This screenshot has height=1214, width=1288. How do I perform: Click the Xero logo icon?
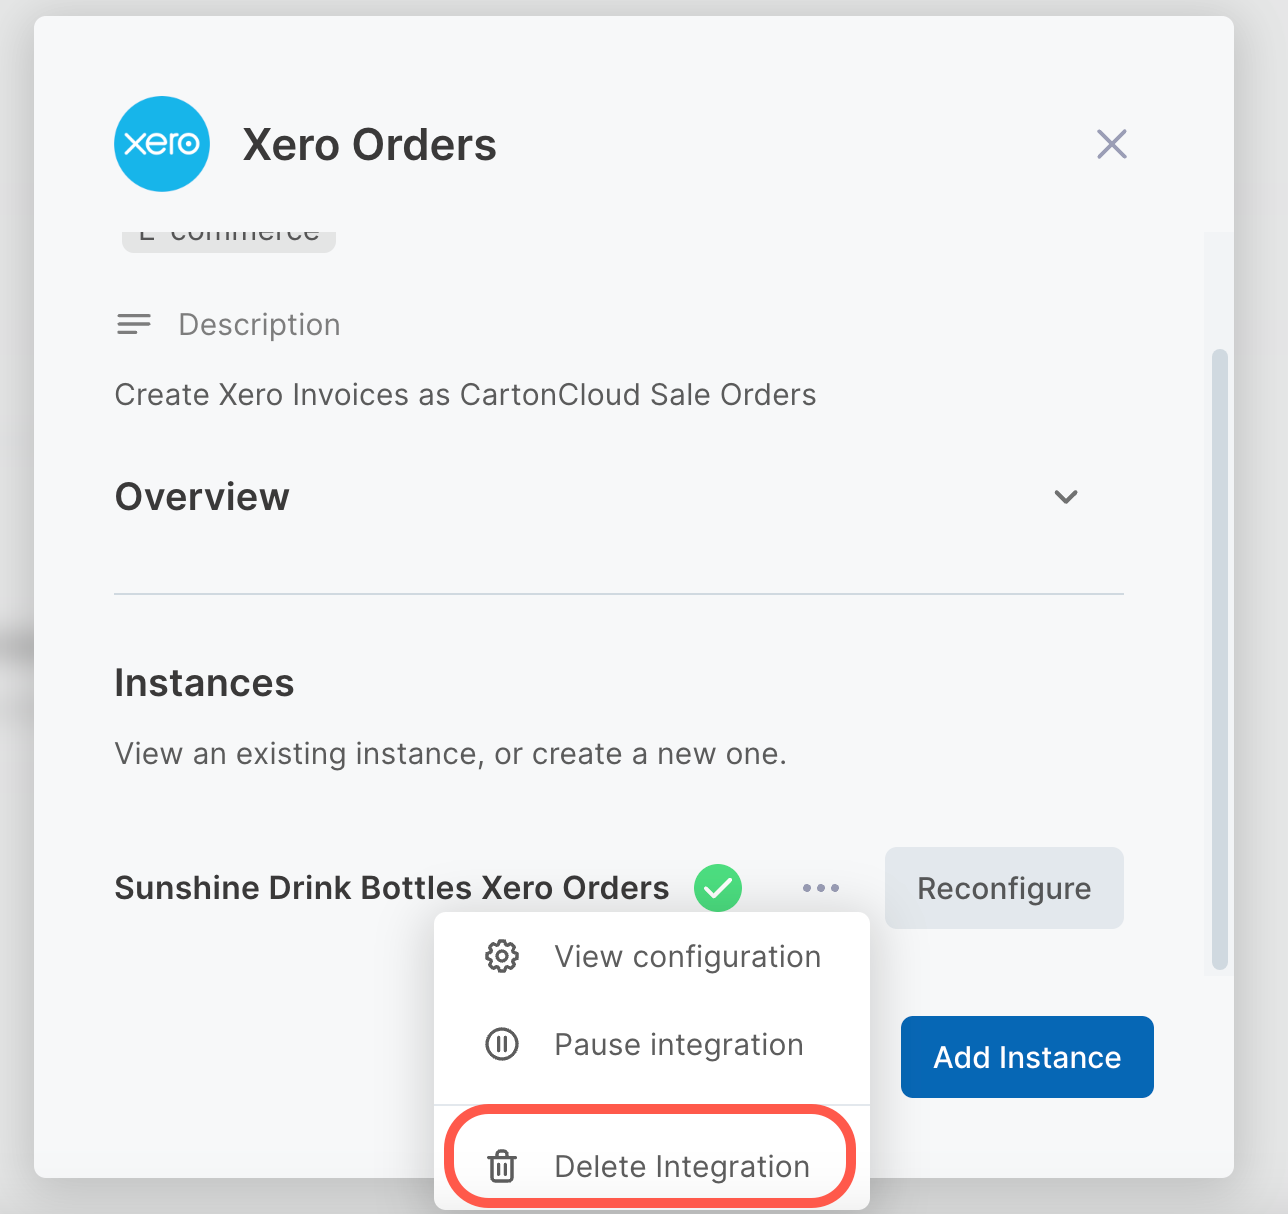pyautogui.click(x=161, y=143)
